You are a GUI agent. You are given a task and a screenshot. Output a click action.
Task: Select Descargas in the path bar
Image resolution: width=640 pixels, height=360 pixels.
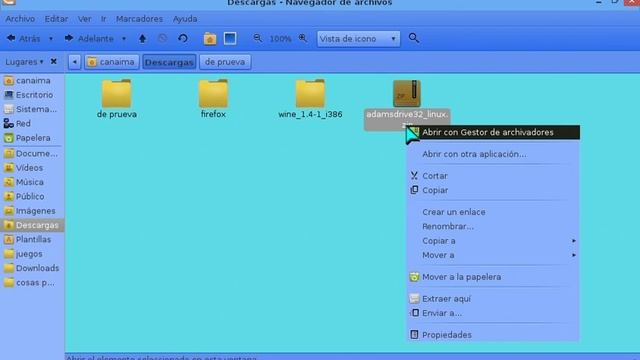[169, 62]
